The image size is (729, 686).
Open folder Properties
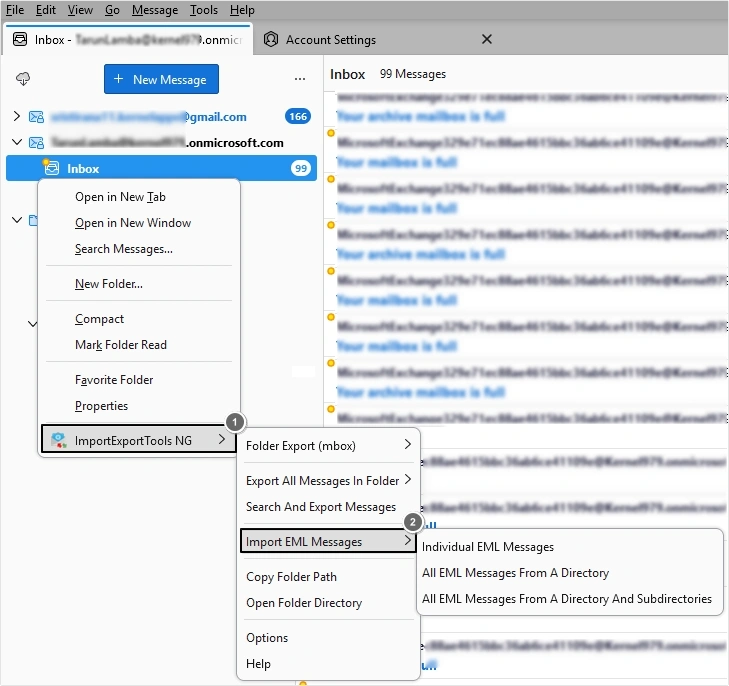pos(139,406)
